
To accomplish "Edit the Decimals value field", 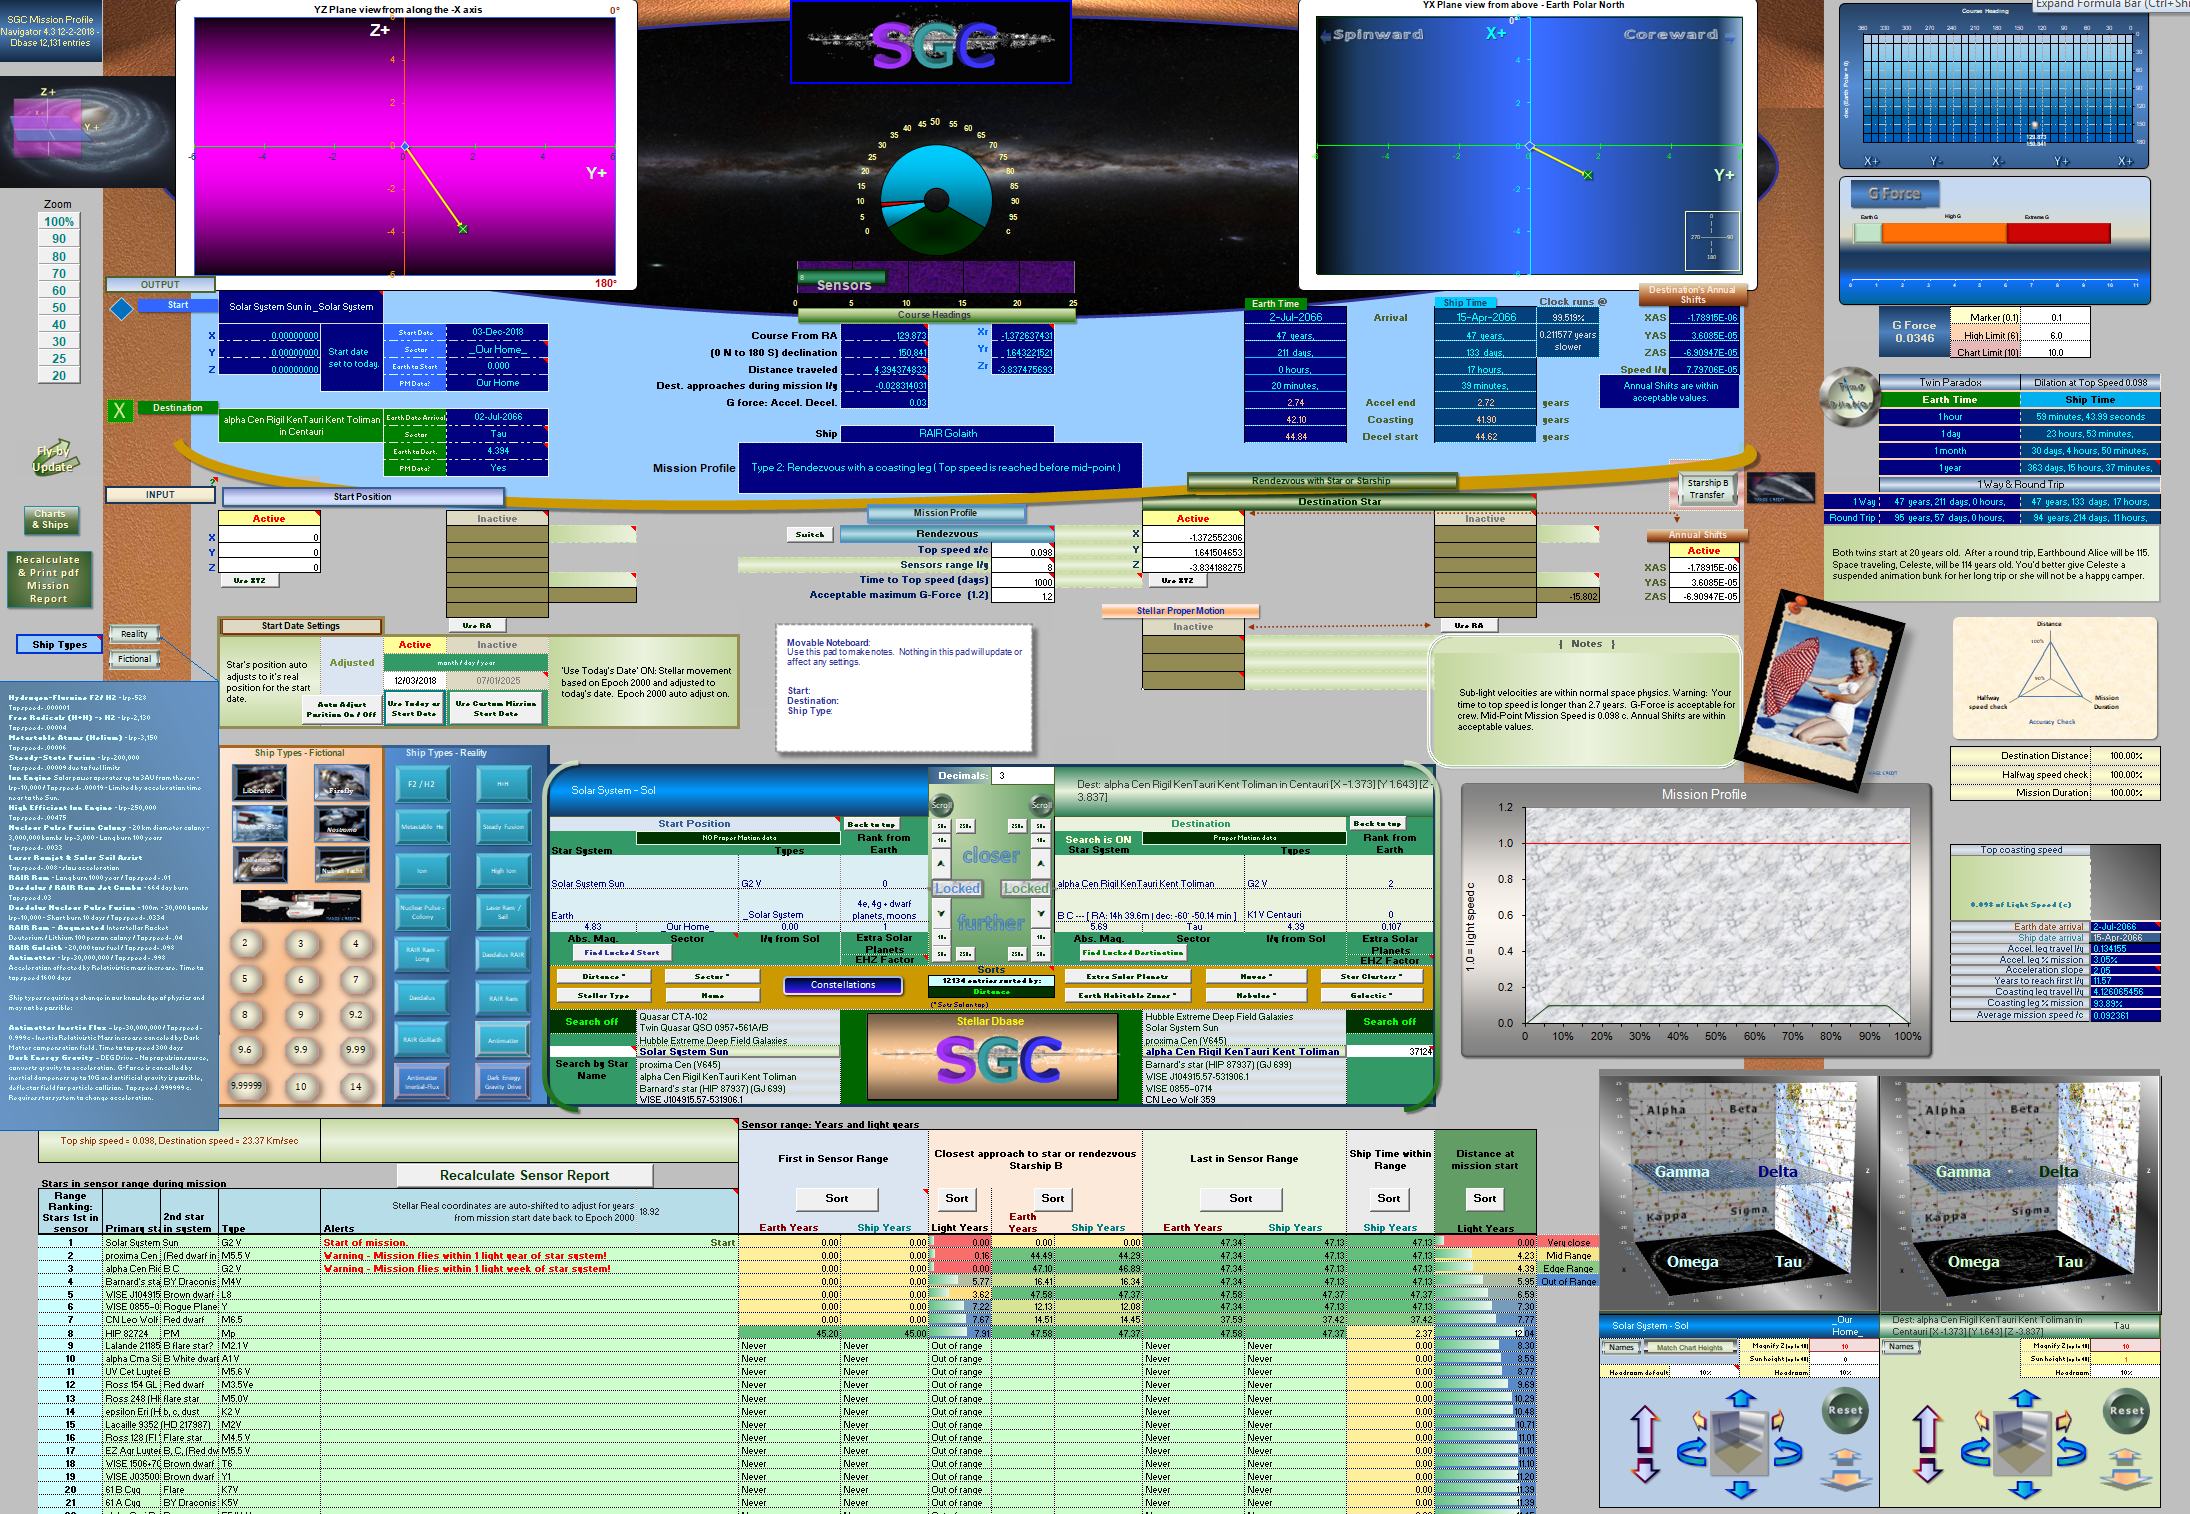I will (x=1023, y=776).
